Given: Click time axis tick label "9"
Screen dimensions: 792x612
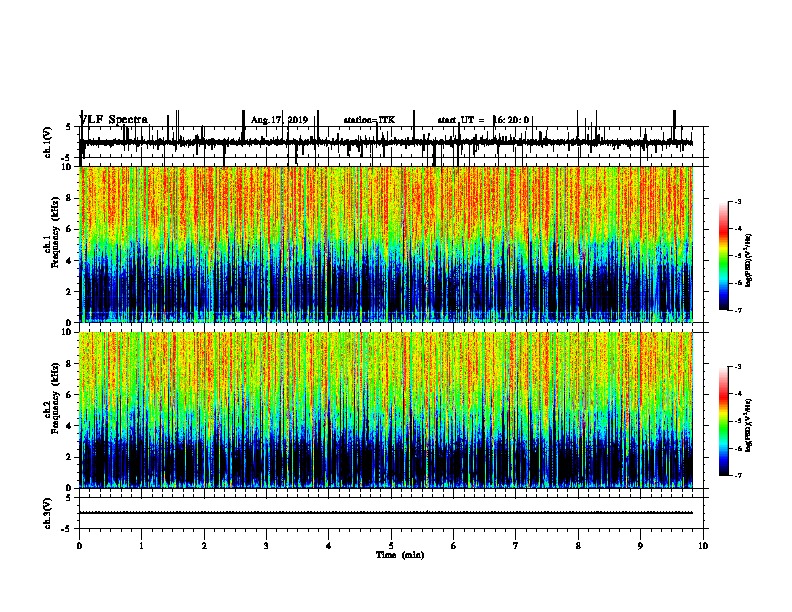Looking at the screenshot, I should (x=640, y=546).
